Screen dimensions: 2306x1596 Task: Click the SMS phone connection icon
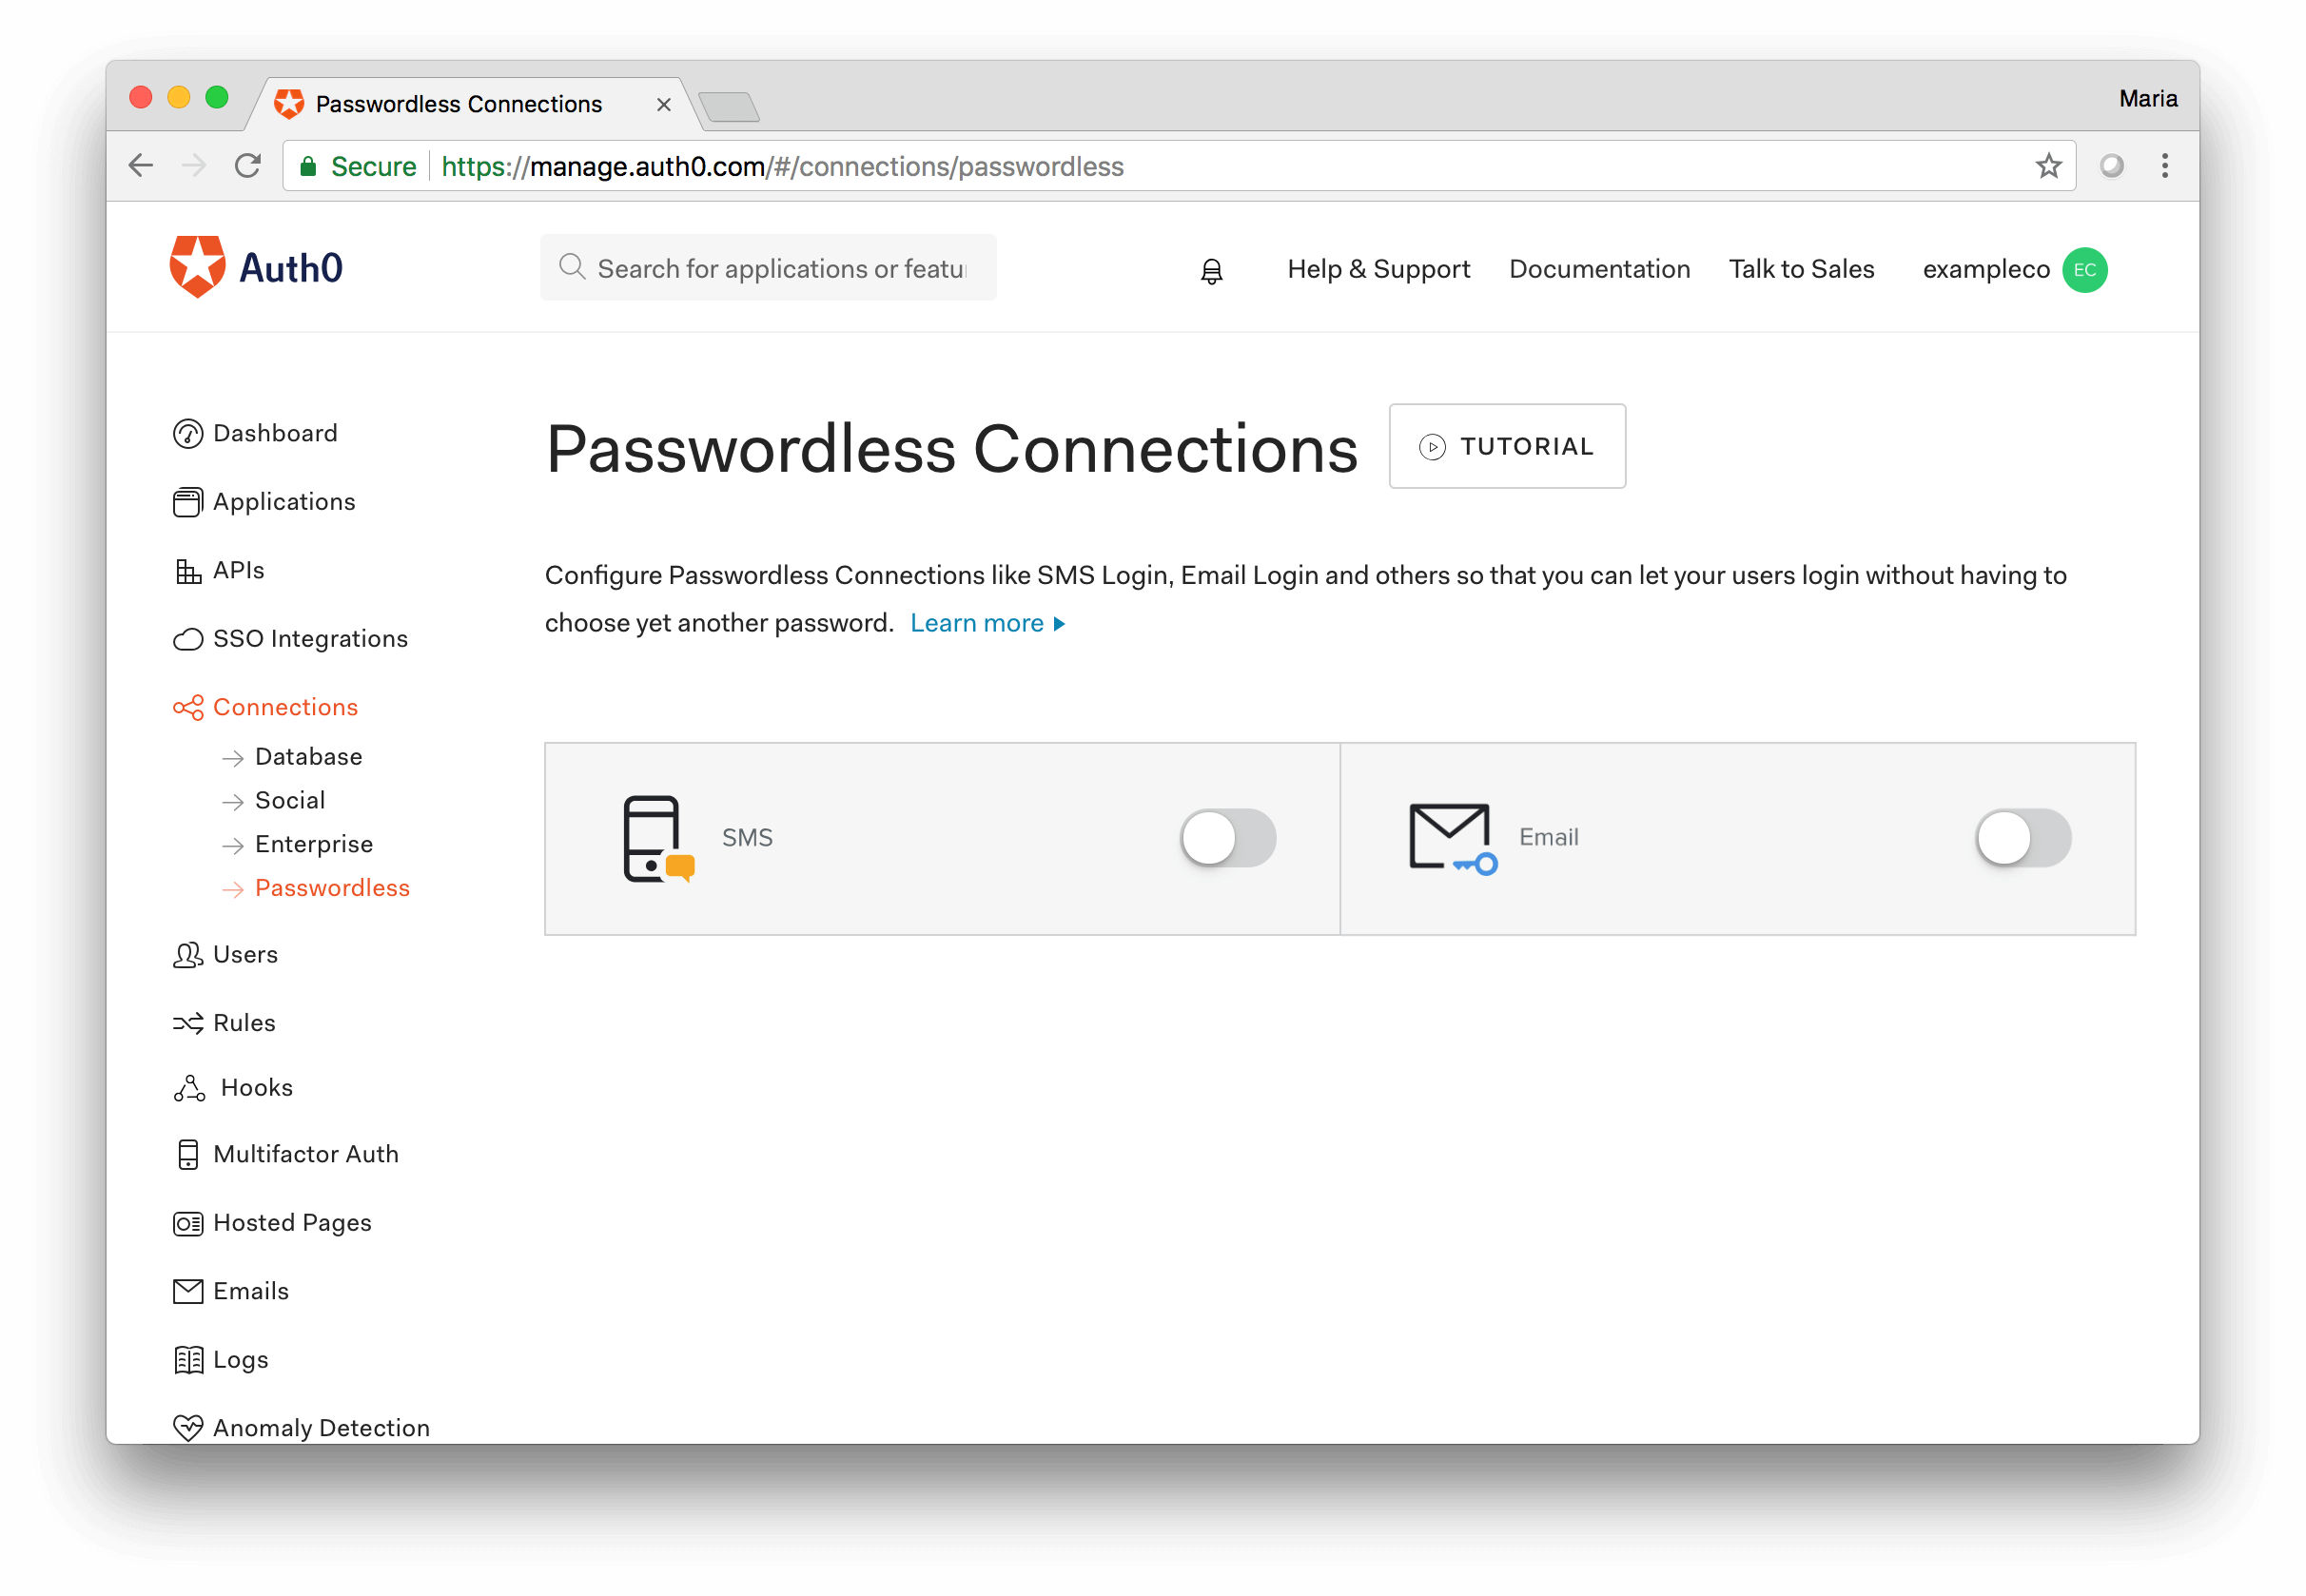(657, 839)
